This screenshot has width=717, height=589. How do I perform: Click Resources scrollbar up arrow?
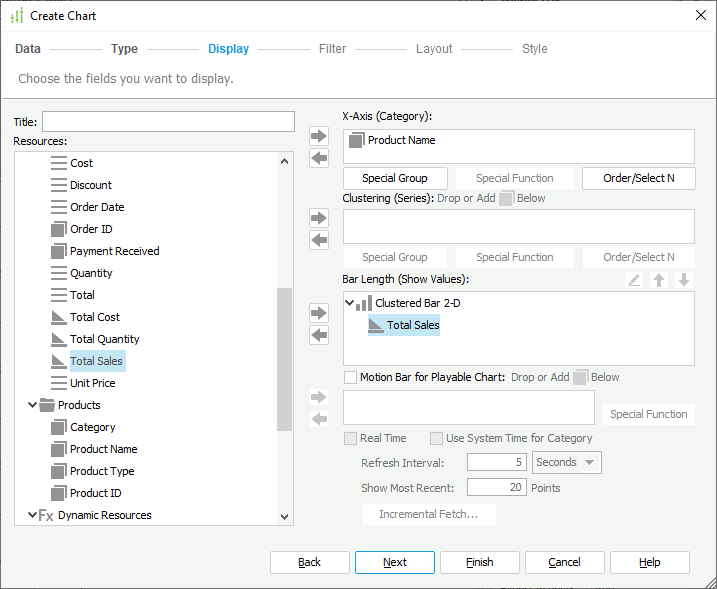(x=284, y=161)
